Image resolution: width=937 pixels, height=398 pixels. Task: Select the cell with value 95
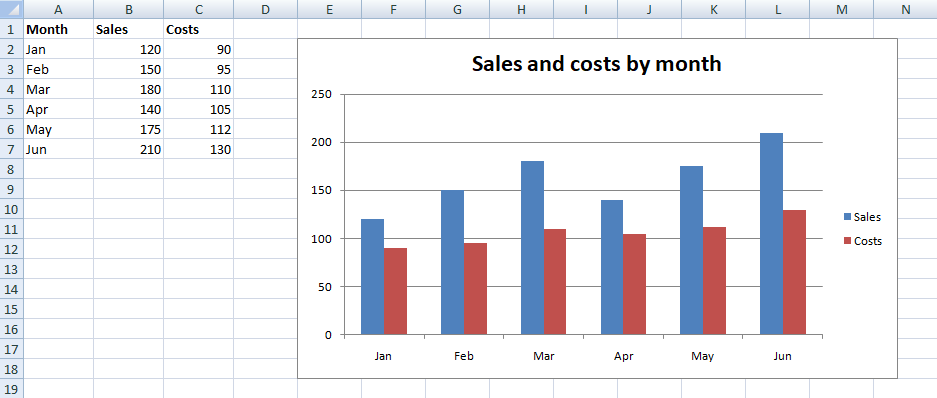(x=198, y=69)
